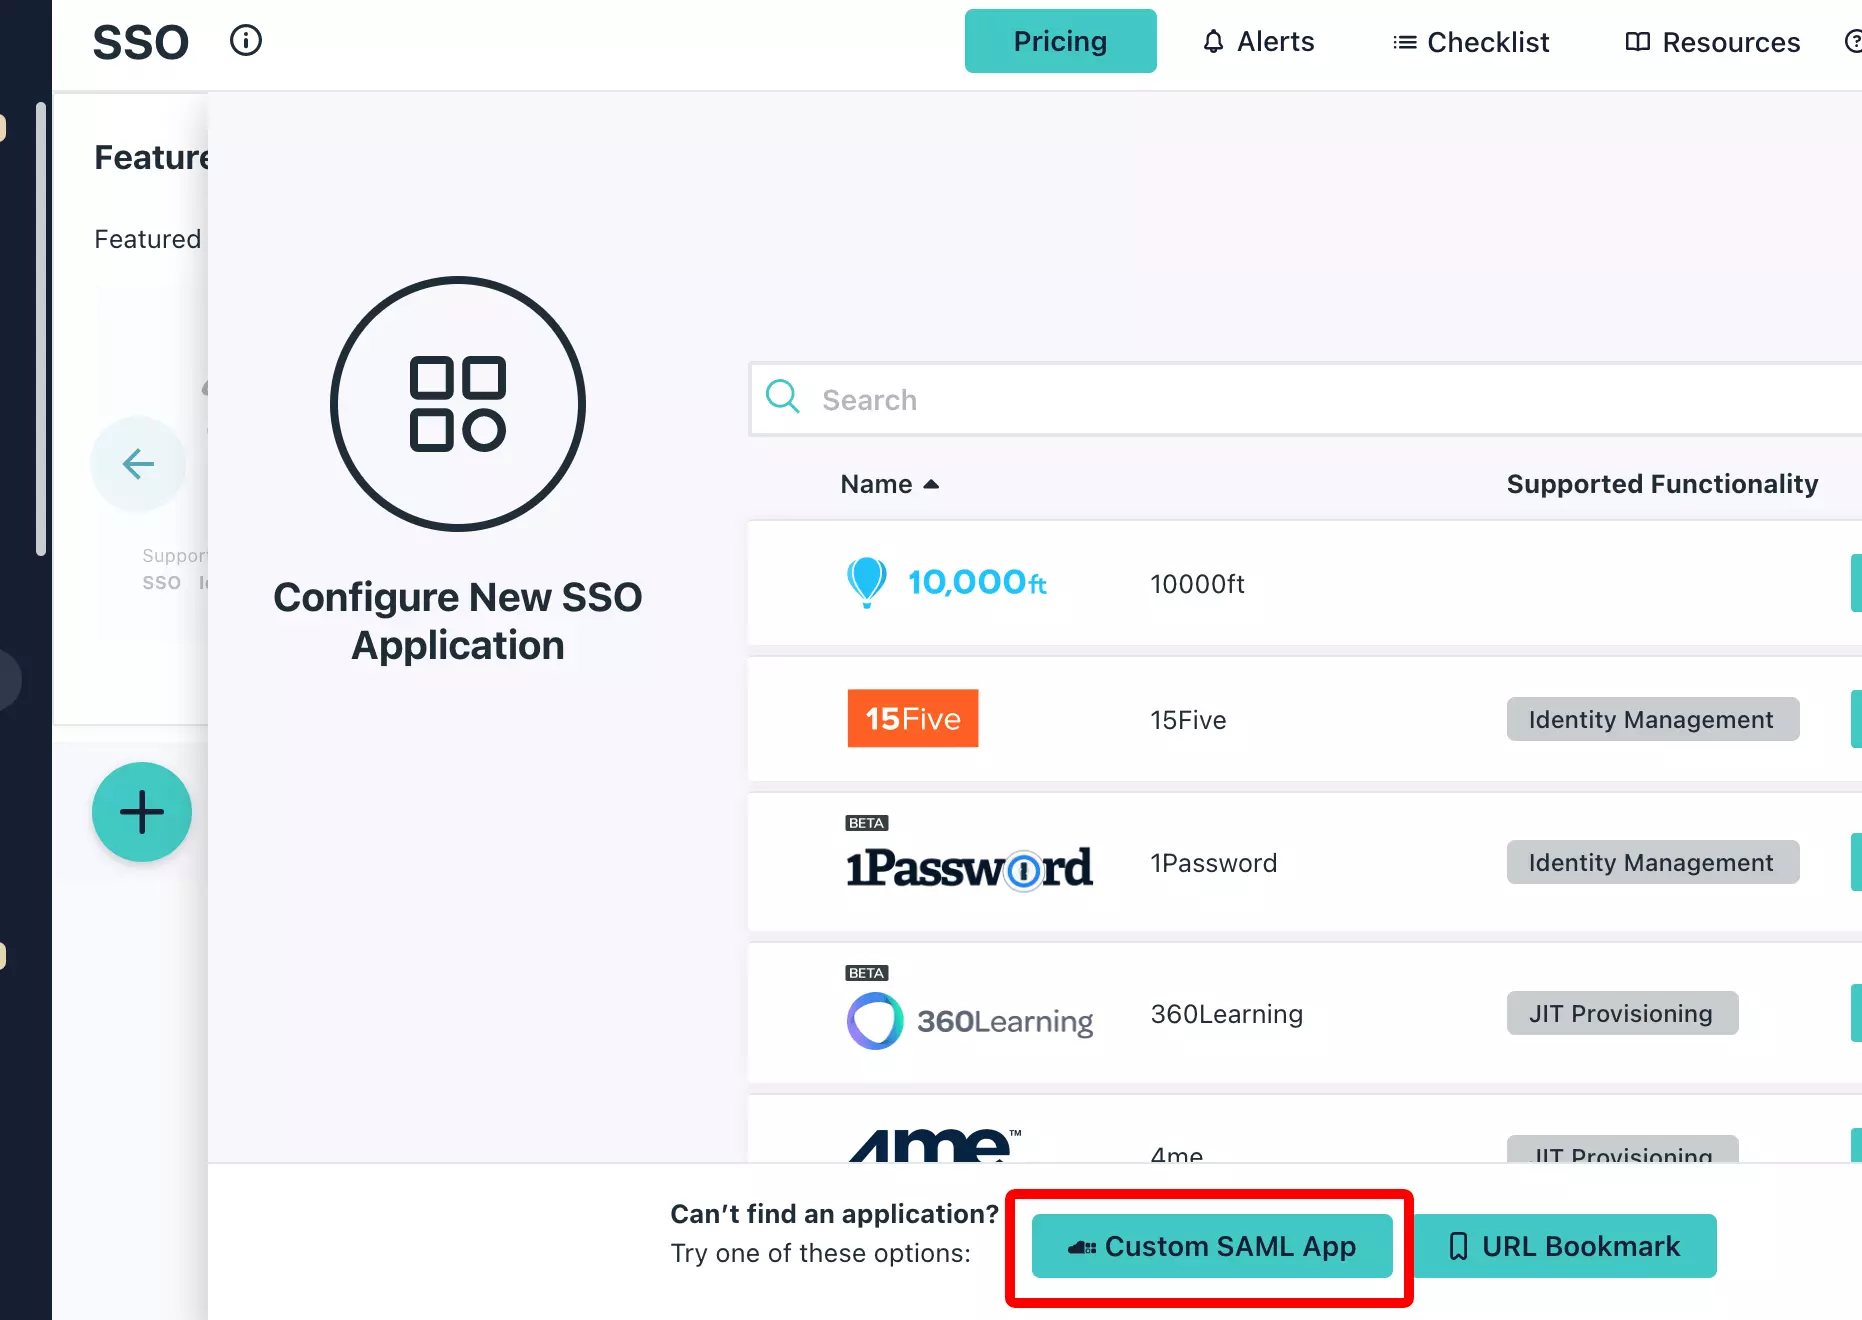Click the URL Bookmark button
Viewport: 1862px width, 1320px height.
[1565, 1246]
